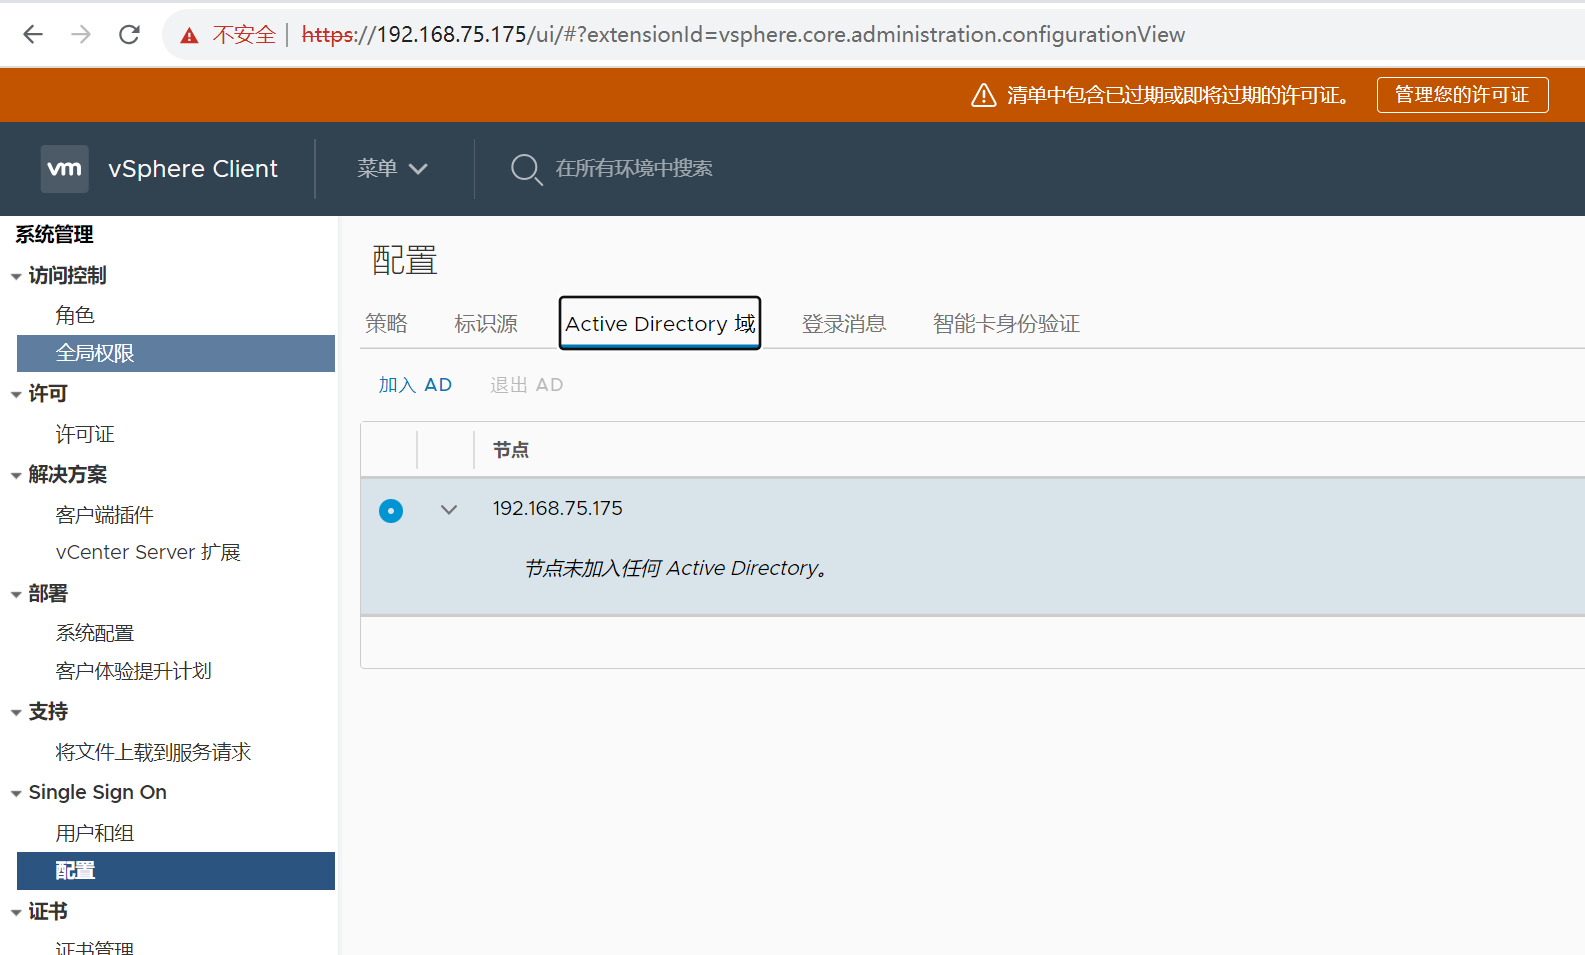
Task: Open the 菜单 dropdown menu
Action: [x=392, y=169]
